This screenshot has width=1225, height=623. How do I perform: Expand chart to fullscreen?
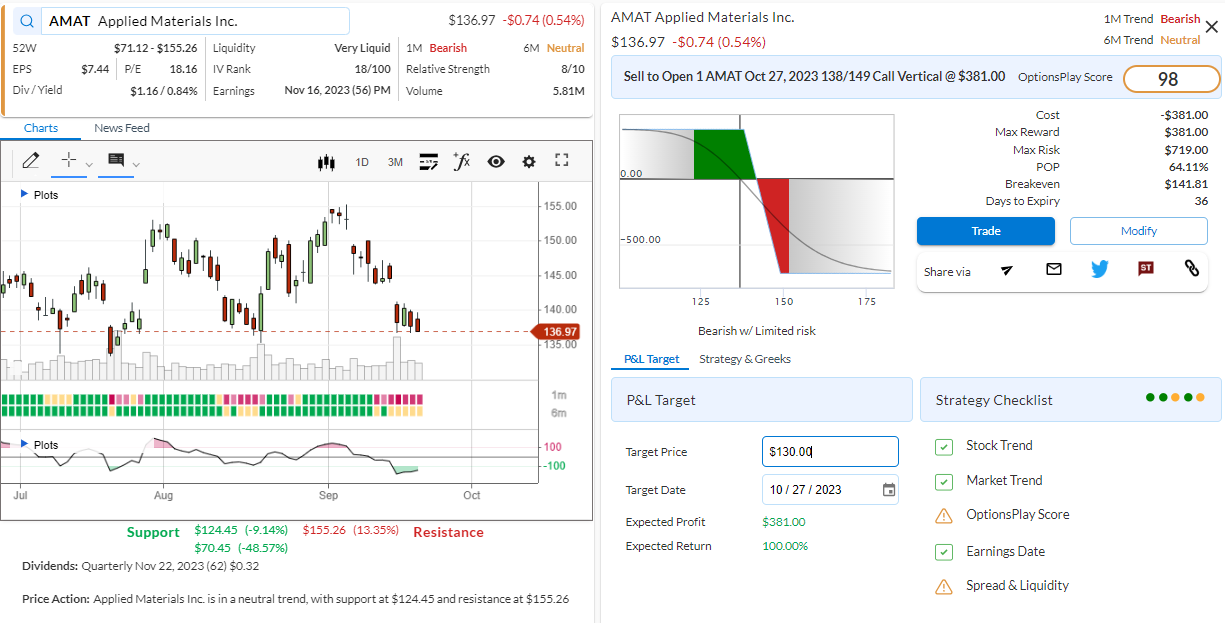click(562, 161)
